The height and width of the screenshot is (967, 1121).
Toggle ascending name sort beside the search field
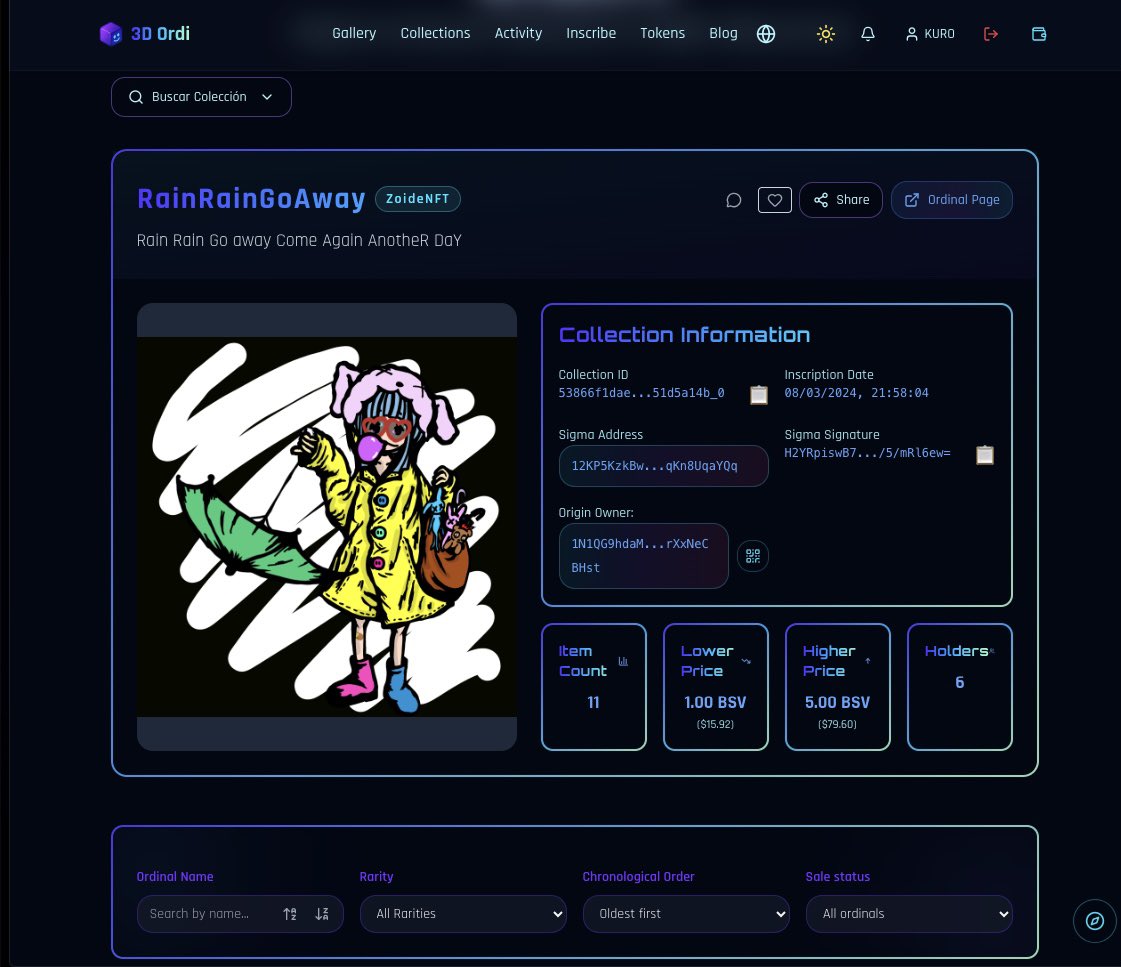tap(290, 913)
